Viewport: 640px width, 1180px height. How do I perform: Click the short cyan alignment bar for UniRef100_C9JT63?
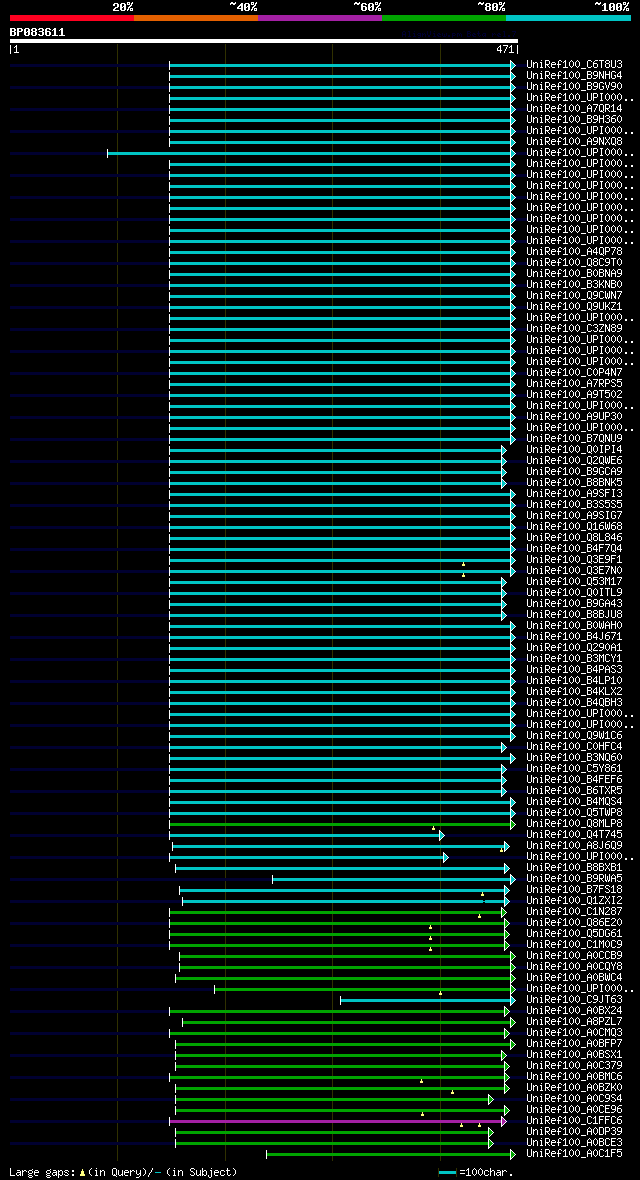[425, 1000]
